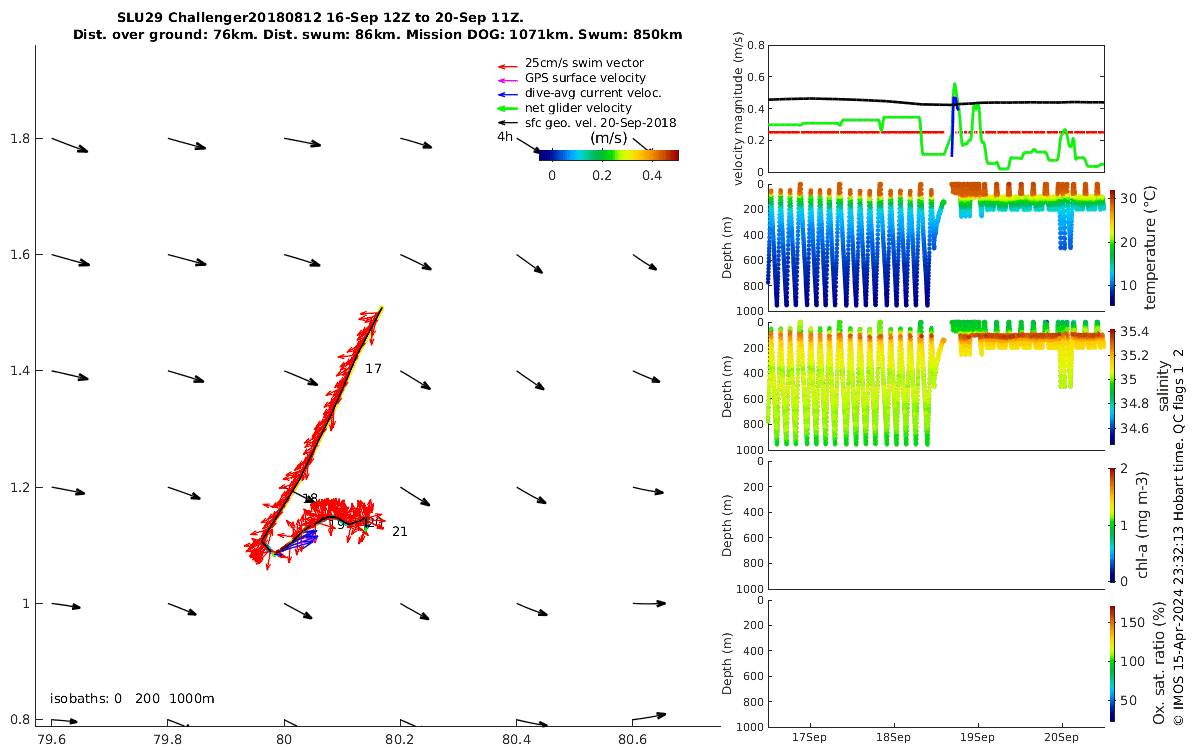Click the "19Sep" date tick

(x=977, y=738)
